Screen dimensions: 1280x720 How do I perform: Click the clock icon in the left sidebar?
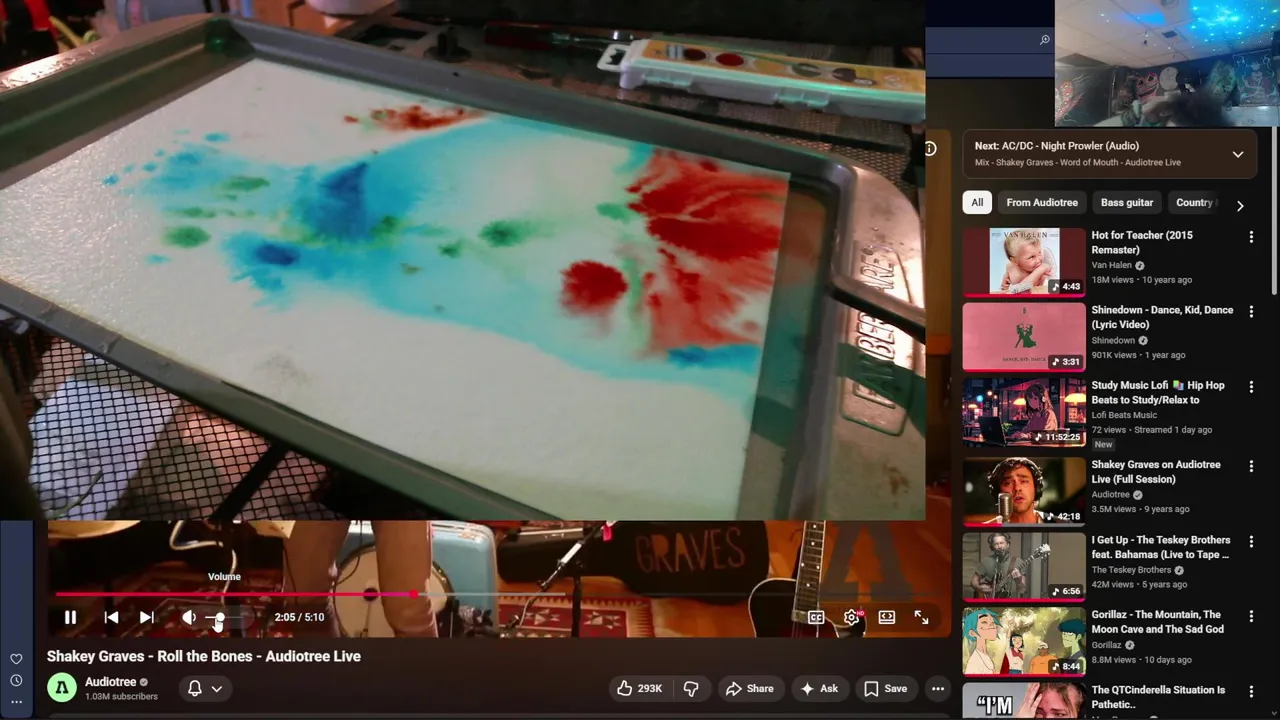(x=16, y=681)
